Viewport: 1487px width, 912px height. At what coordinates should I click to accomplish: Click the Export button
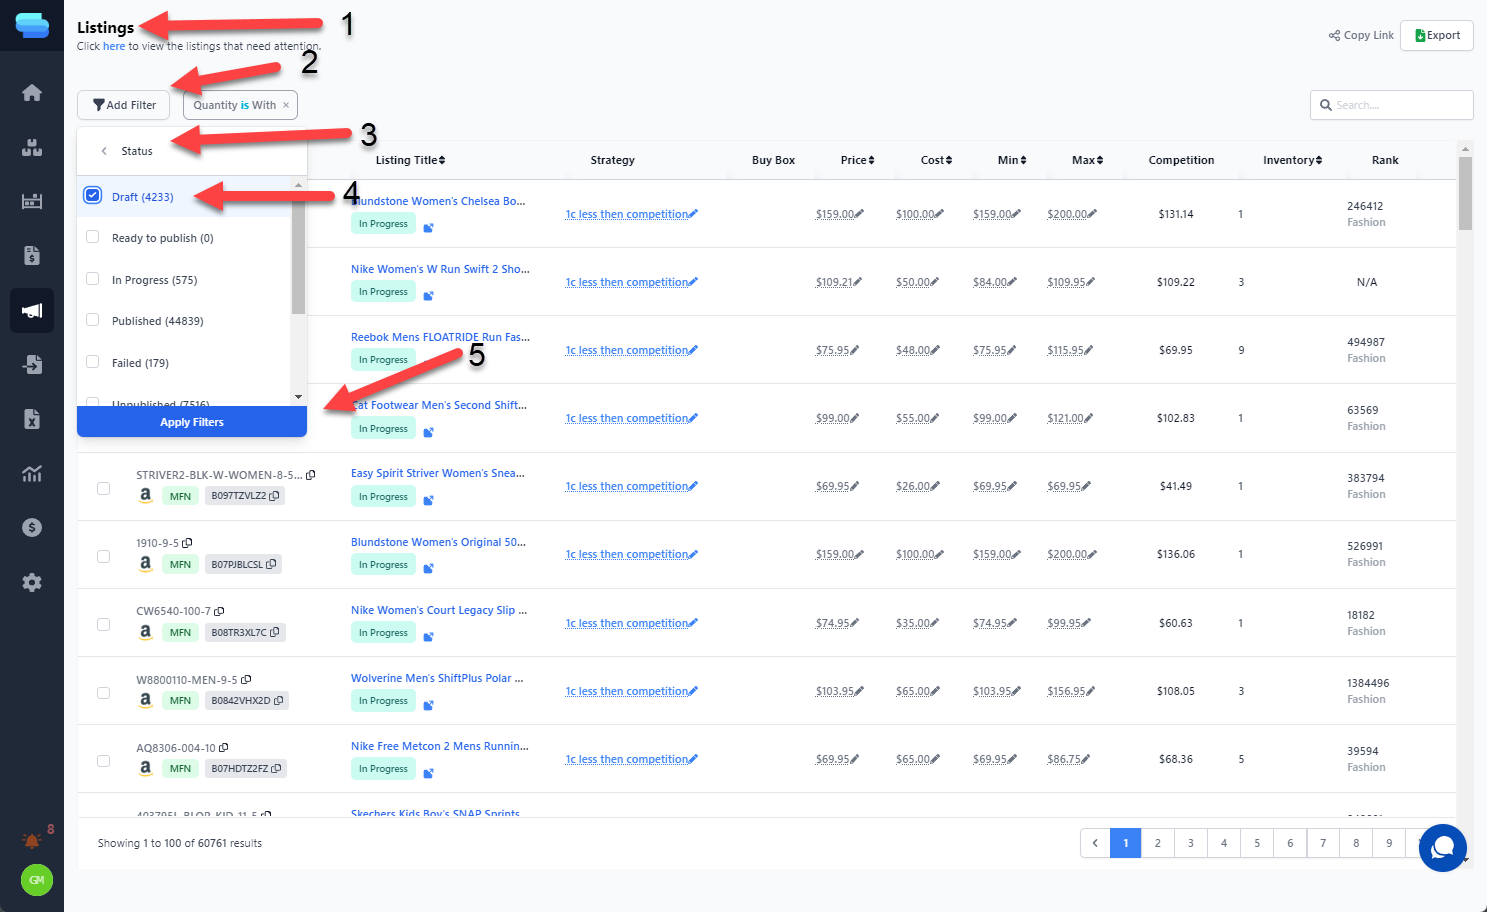[x=1437, y=35]
